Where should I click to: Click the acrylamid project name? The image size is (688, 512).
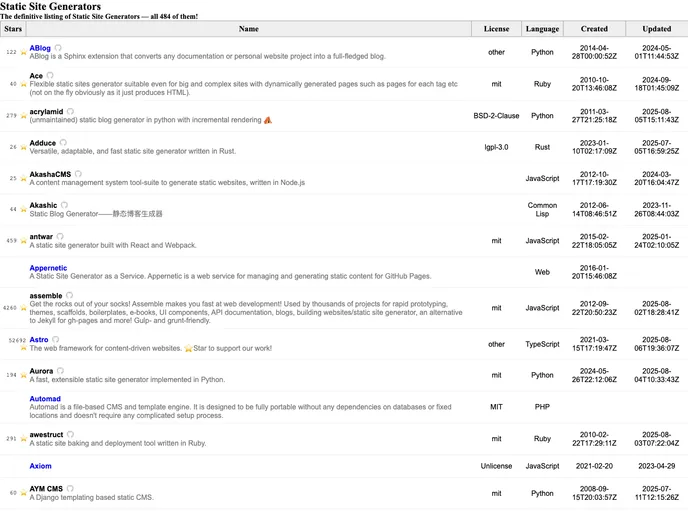point(46,111)
